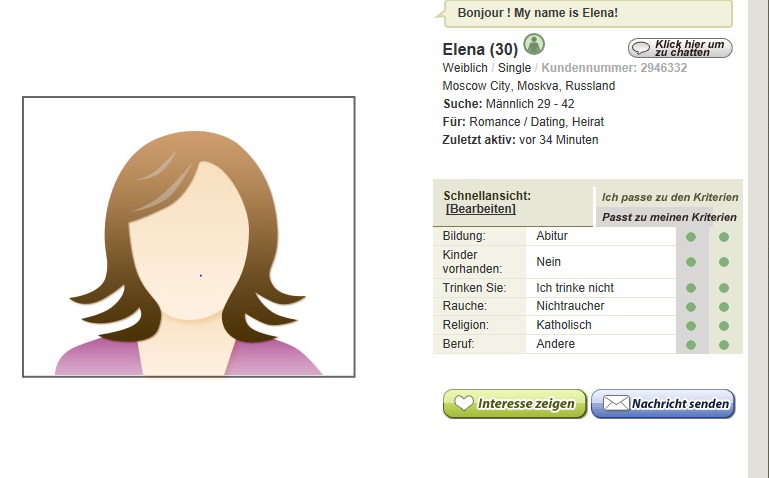This screenshot has height=478, width=769.
Task: Click the second green dot in Rauche row
Action: point(724,307)
